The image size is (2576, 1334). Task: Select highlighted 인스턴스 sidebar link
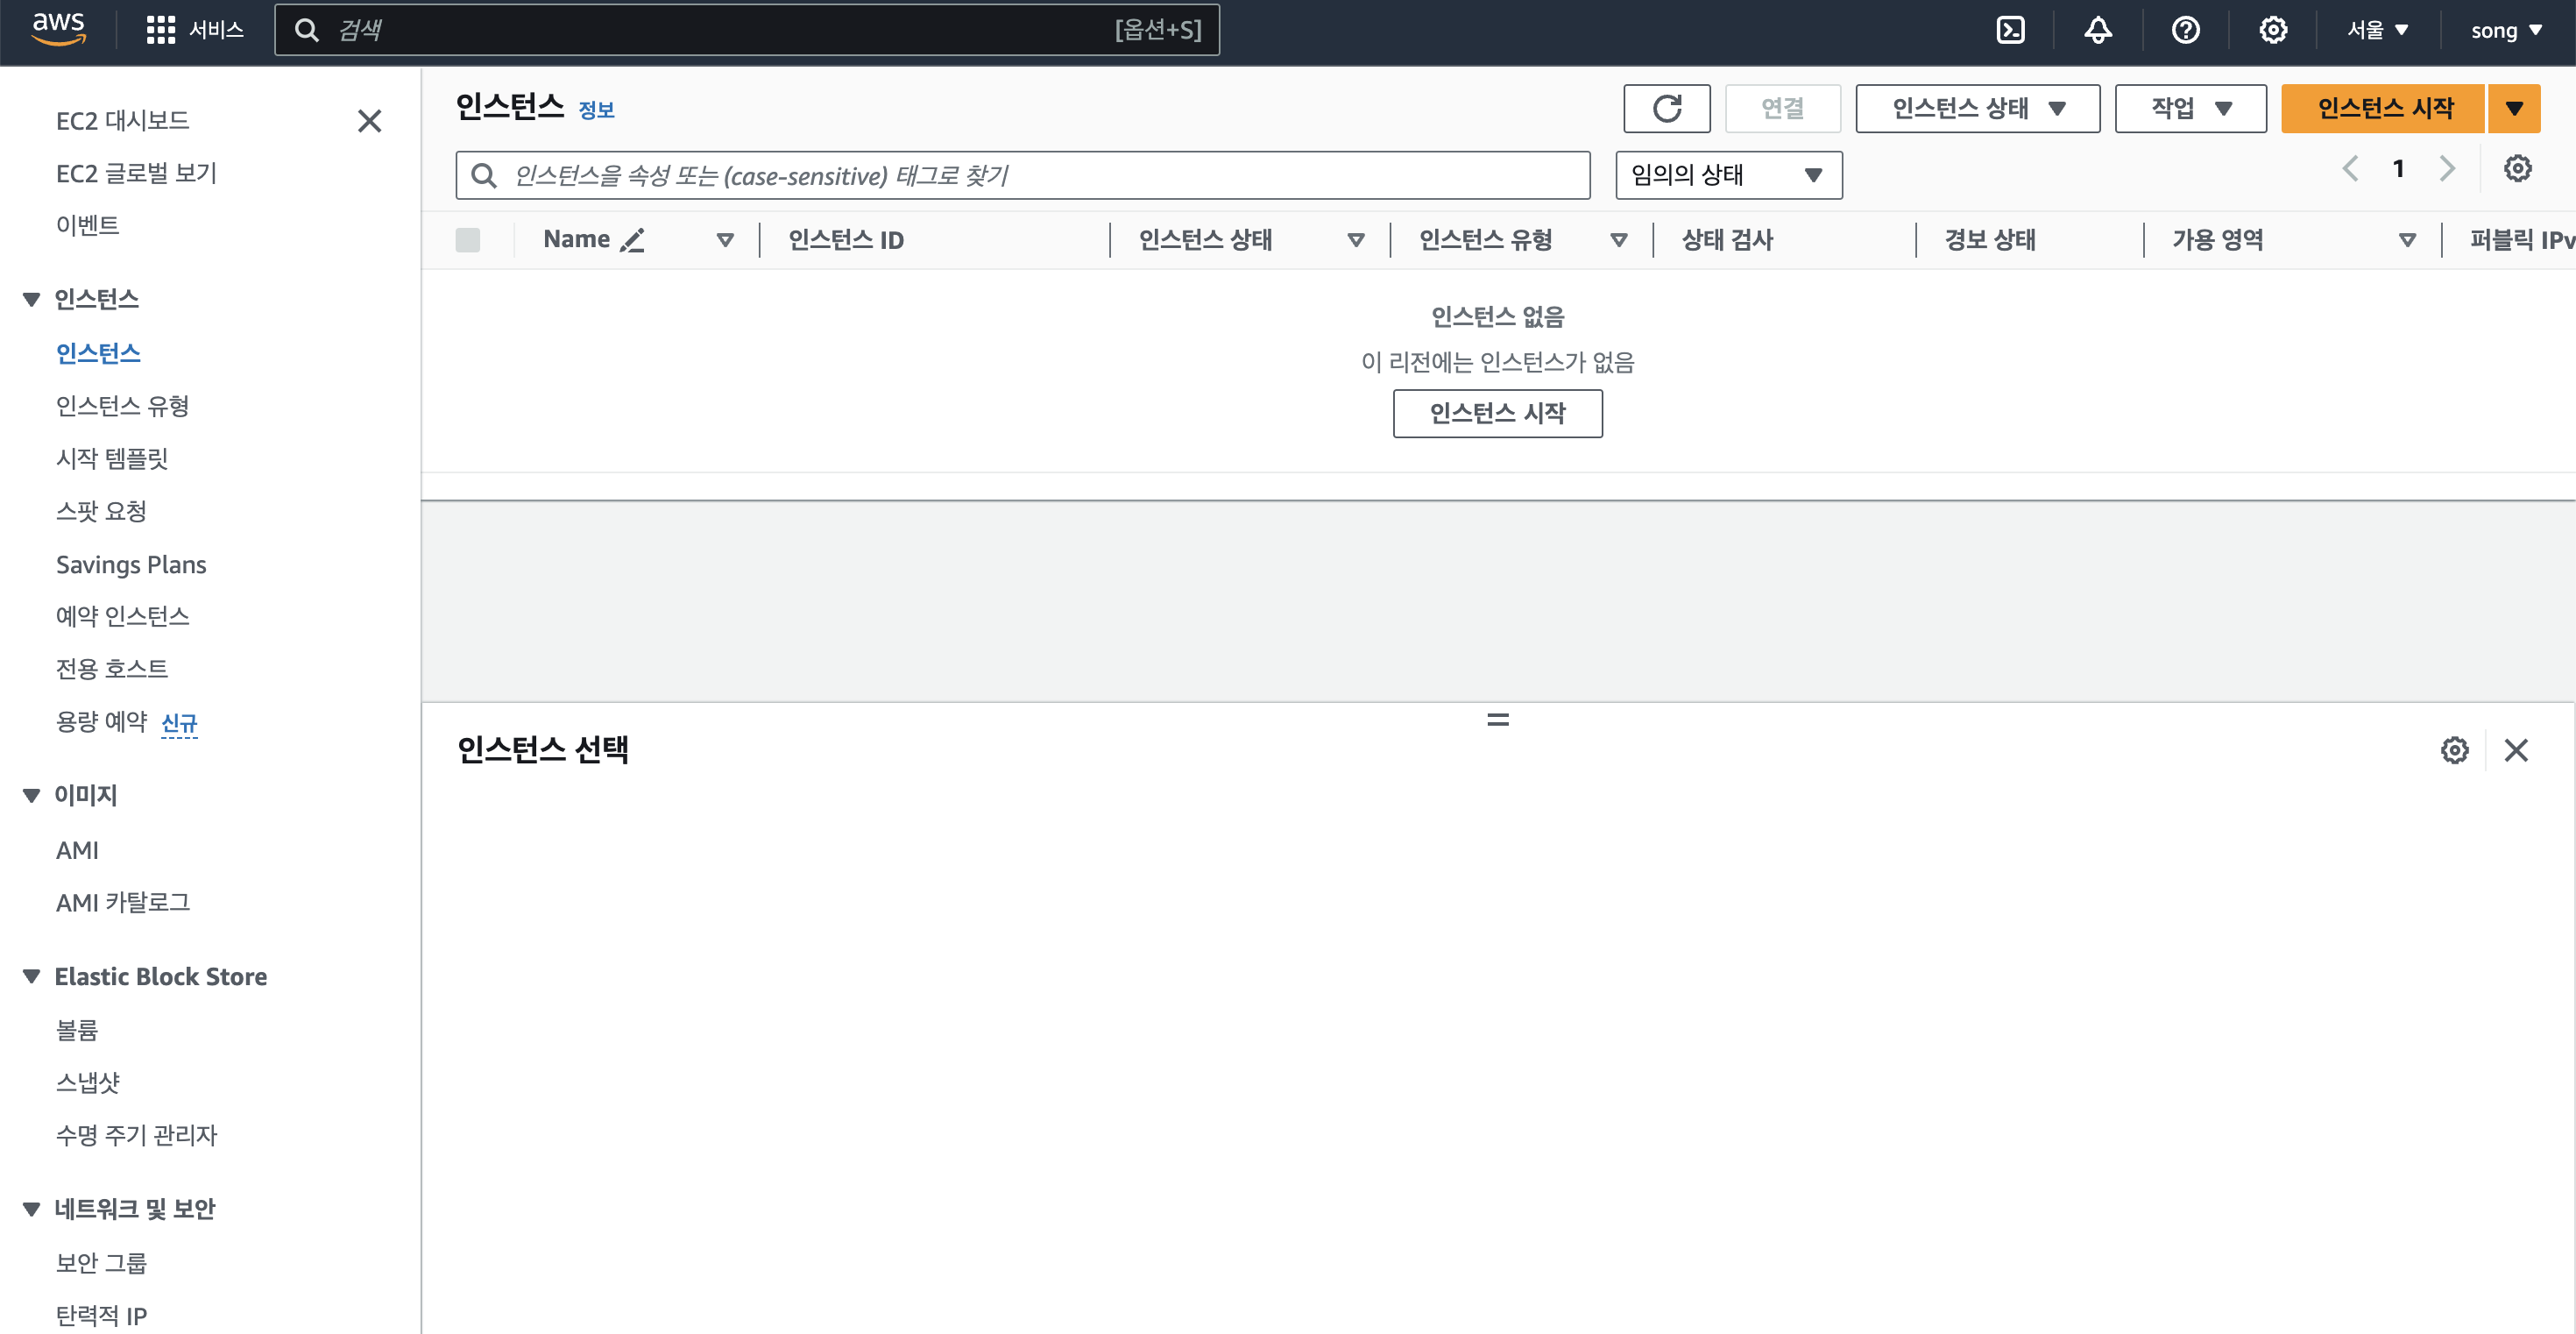pyautogui.click(x=98, y=353)
